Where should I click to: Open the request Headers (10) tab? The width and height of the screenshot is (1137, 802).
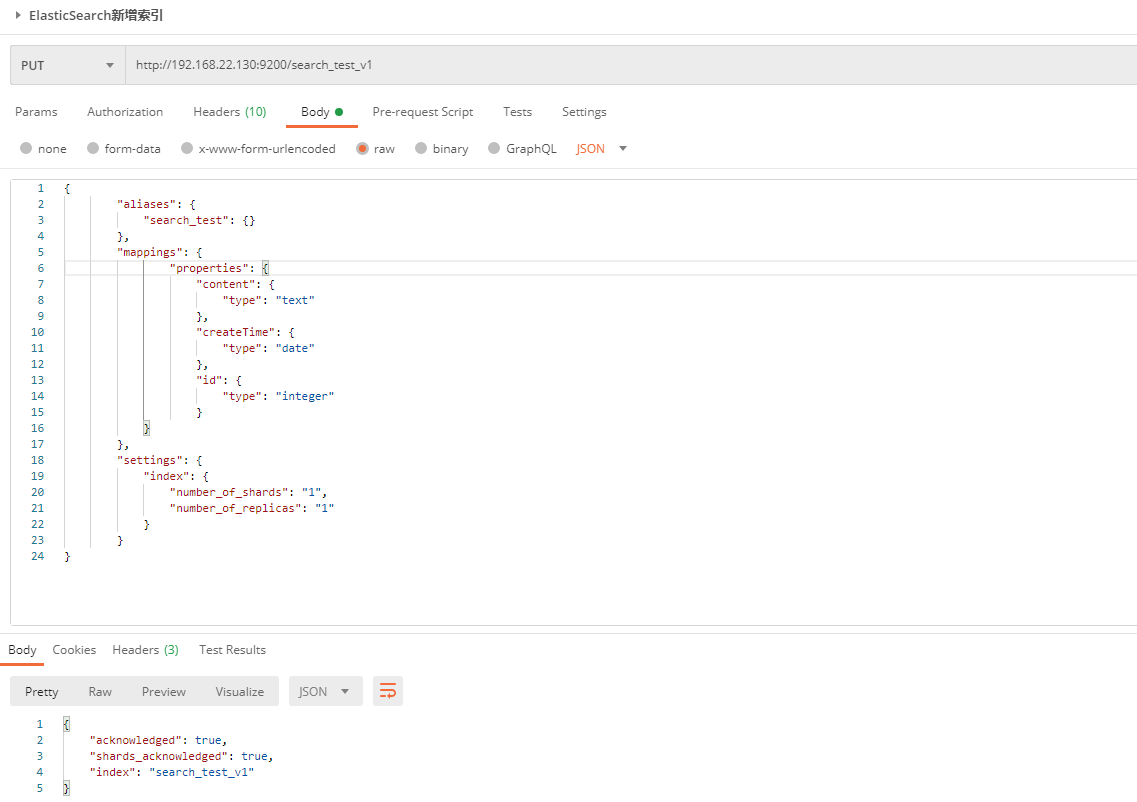point(229,112)
